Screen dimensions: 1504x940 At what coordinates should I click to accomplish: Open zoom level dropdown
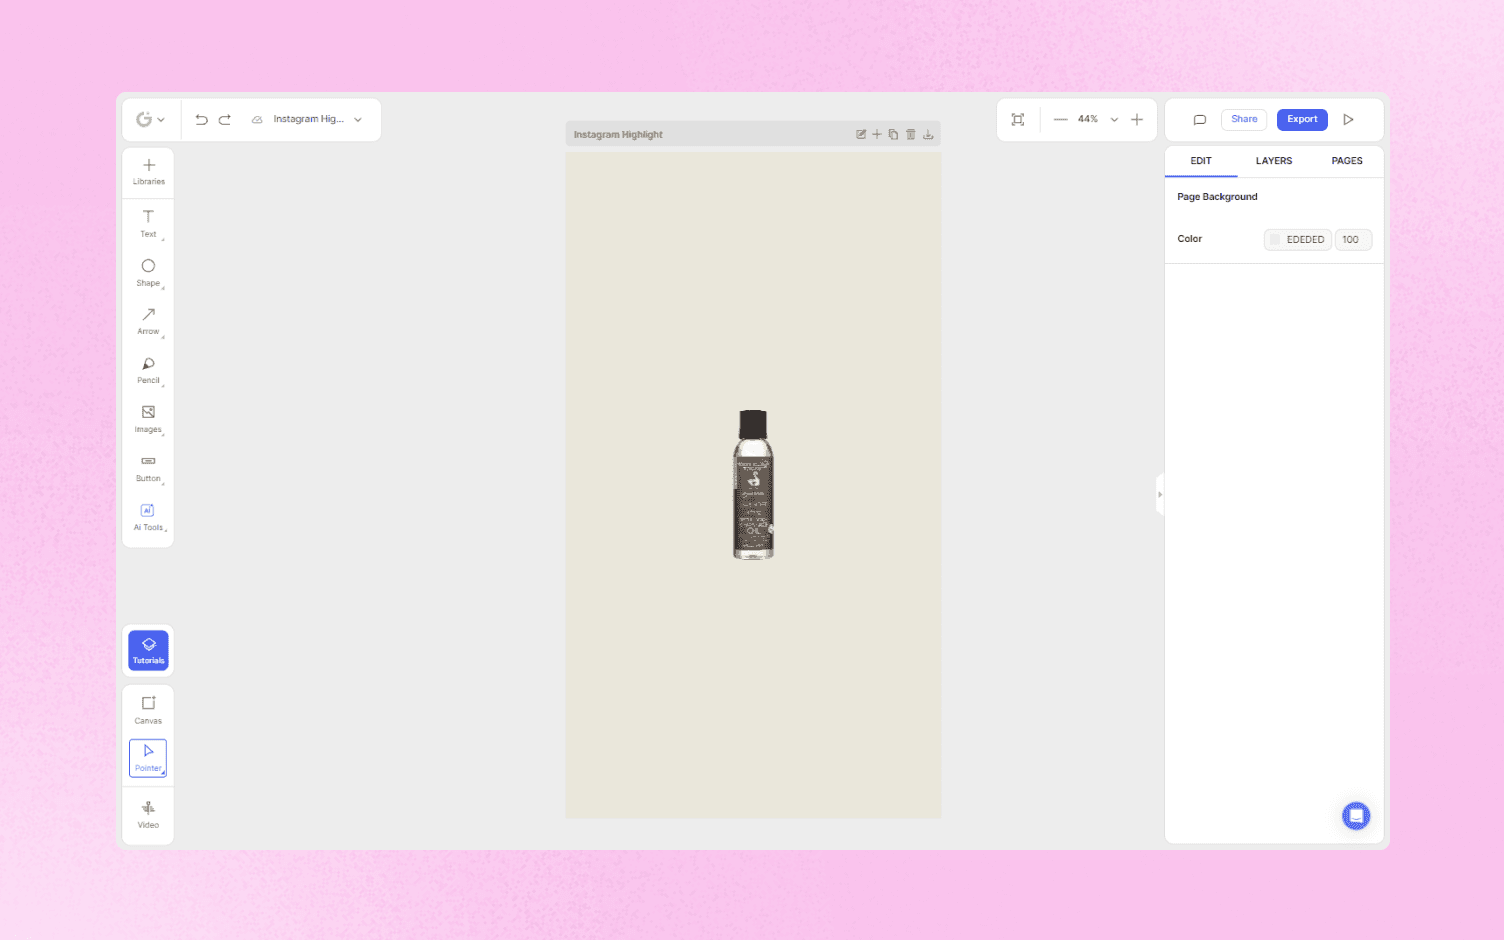pyautogui.click(x=1113, y=119)
